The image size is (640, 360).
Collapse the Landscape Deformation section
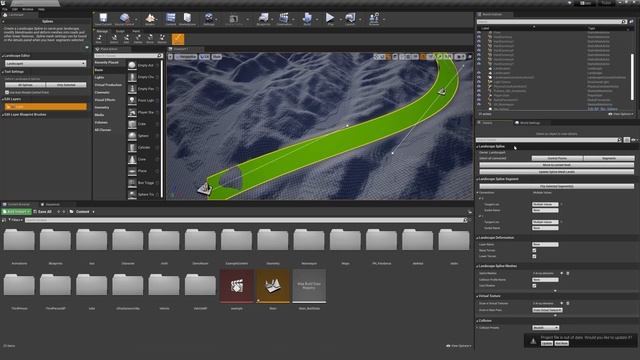click(x=478, y=238)
